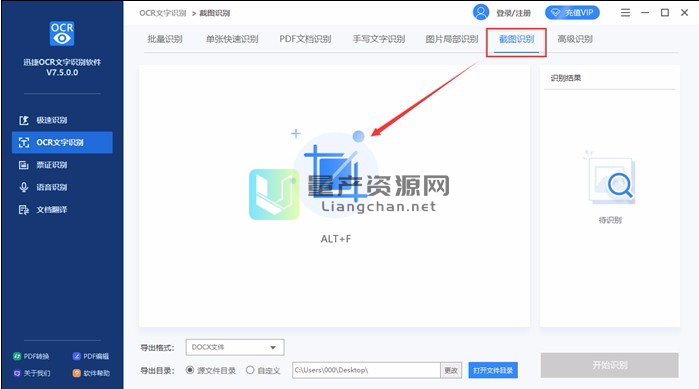Switch to 高级识别 tab

pos(575,39)
